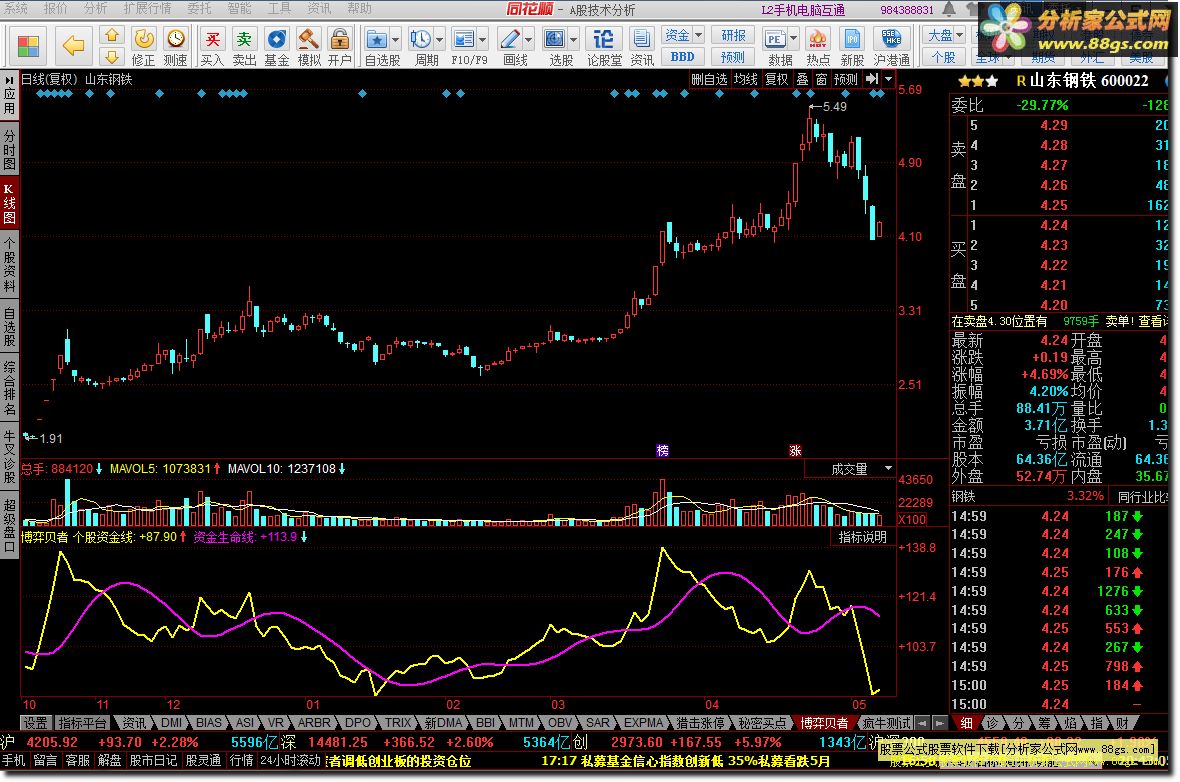Switch to 分时图 intraday view in sidebar
1180x782 pixels.
tap(9, 148)
